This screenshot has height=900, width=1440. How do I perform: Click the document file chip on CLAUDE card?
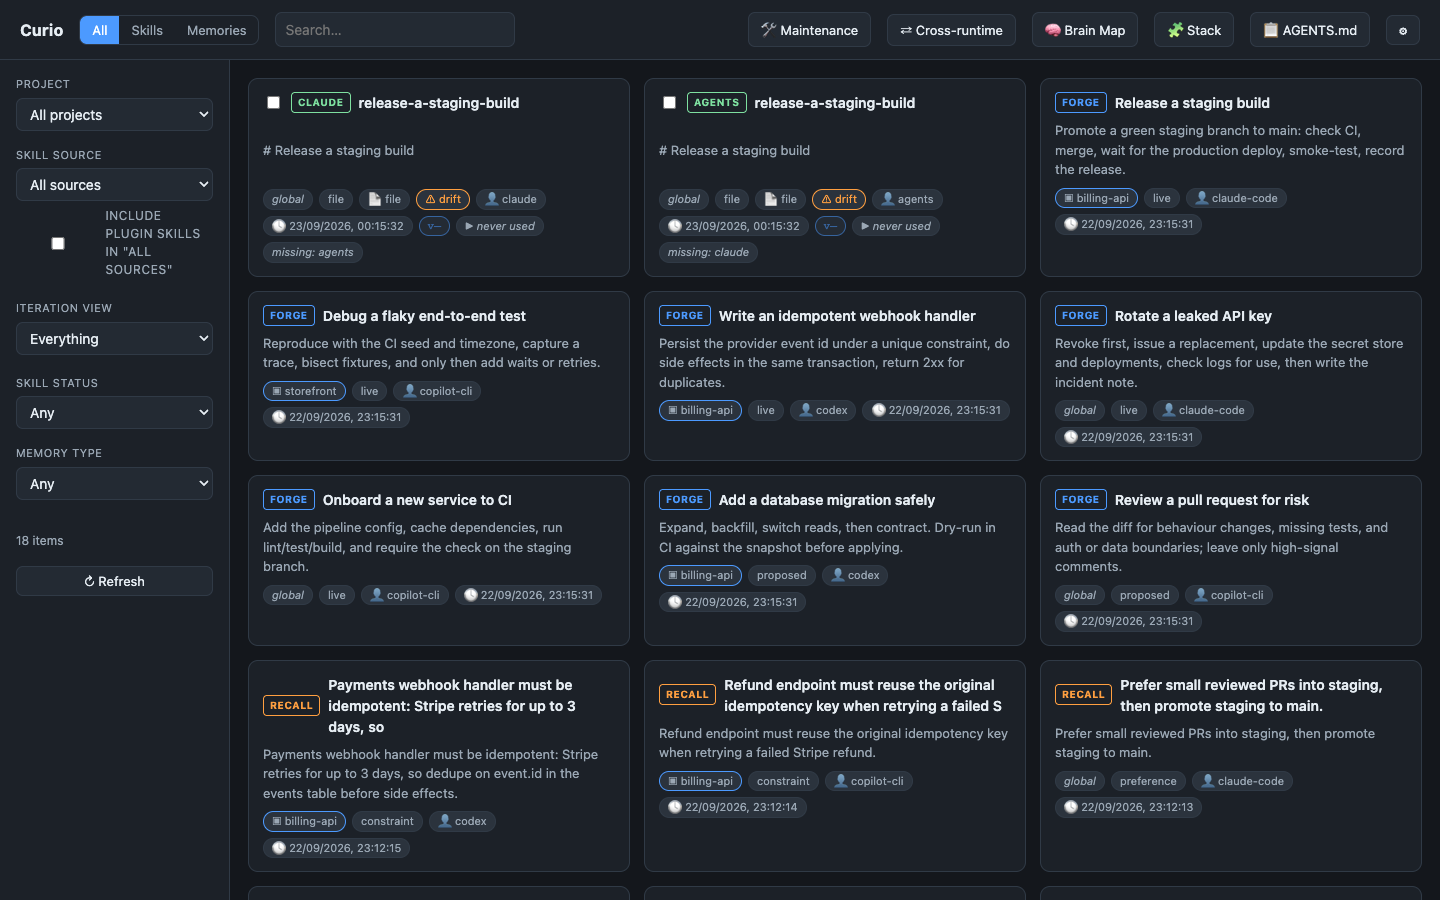(x=385, y=199)
